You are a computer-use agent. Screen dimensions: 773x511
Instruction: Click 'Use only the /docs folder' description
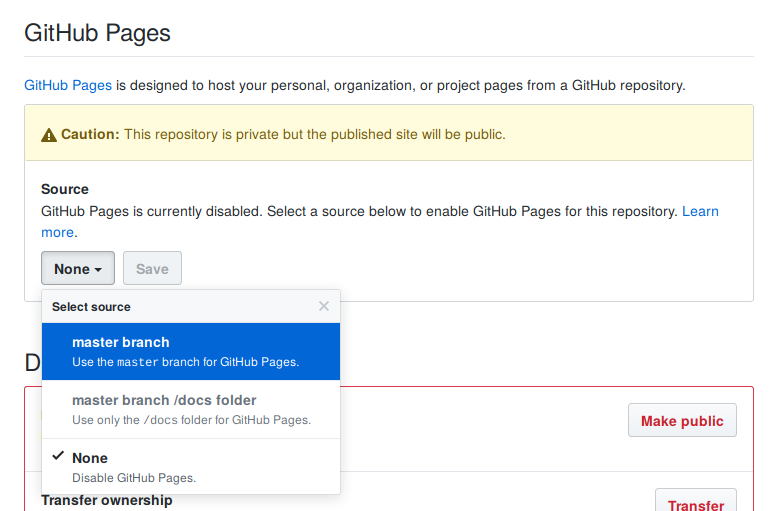click(192, 420)
